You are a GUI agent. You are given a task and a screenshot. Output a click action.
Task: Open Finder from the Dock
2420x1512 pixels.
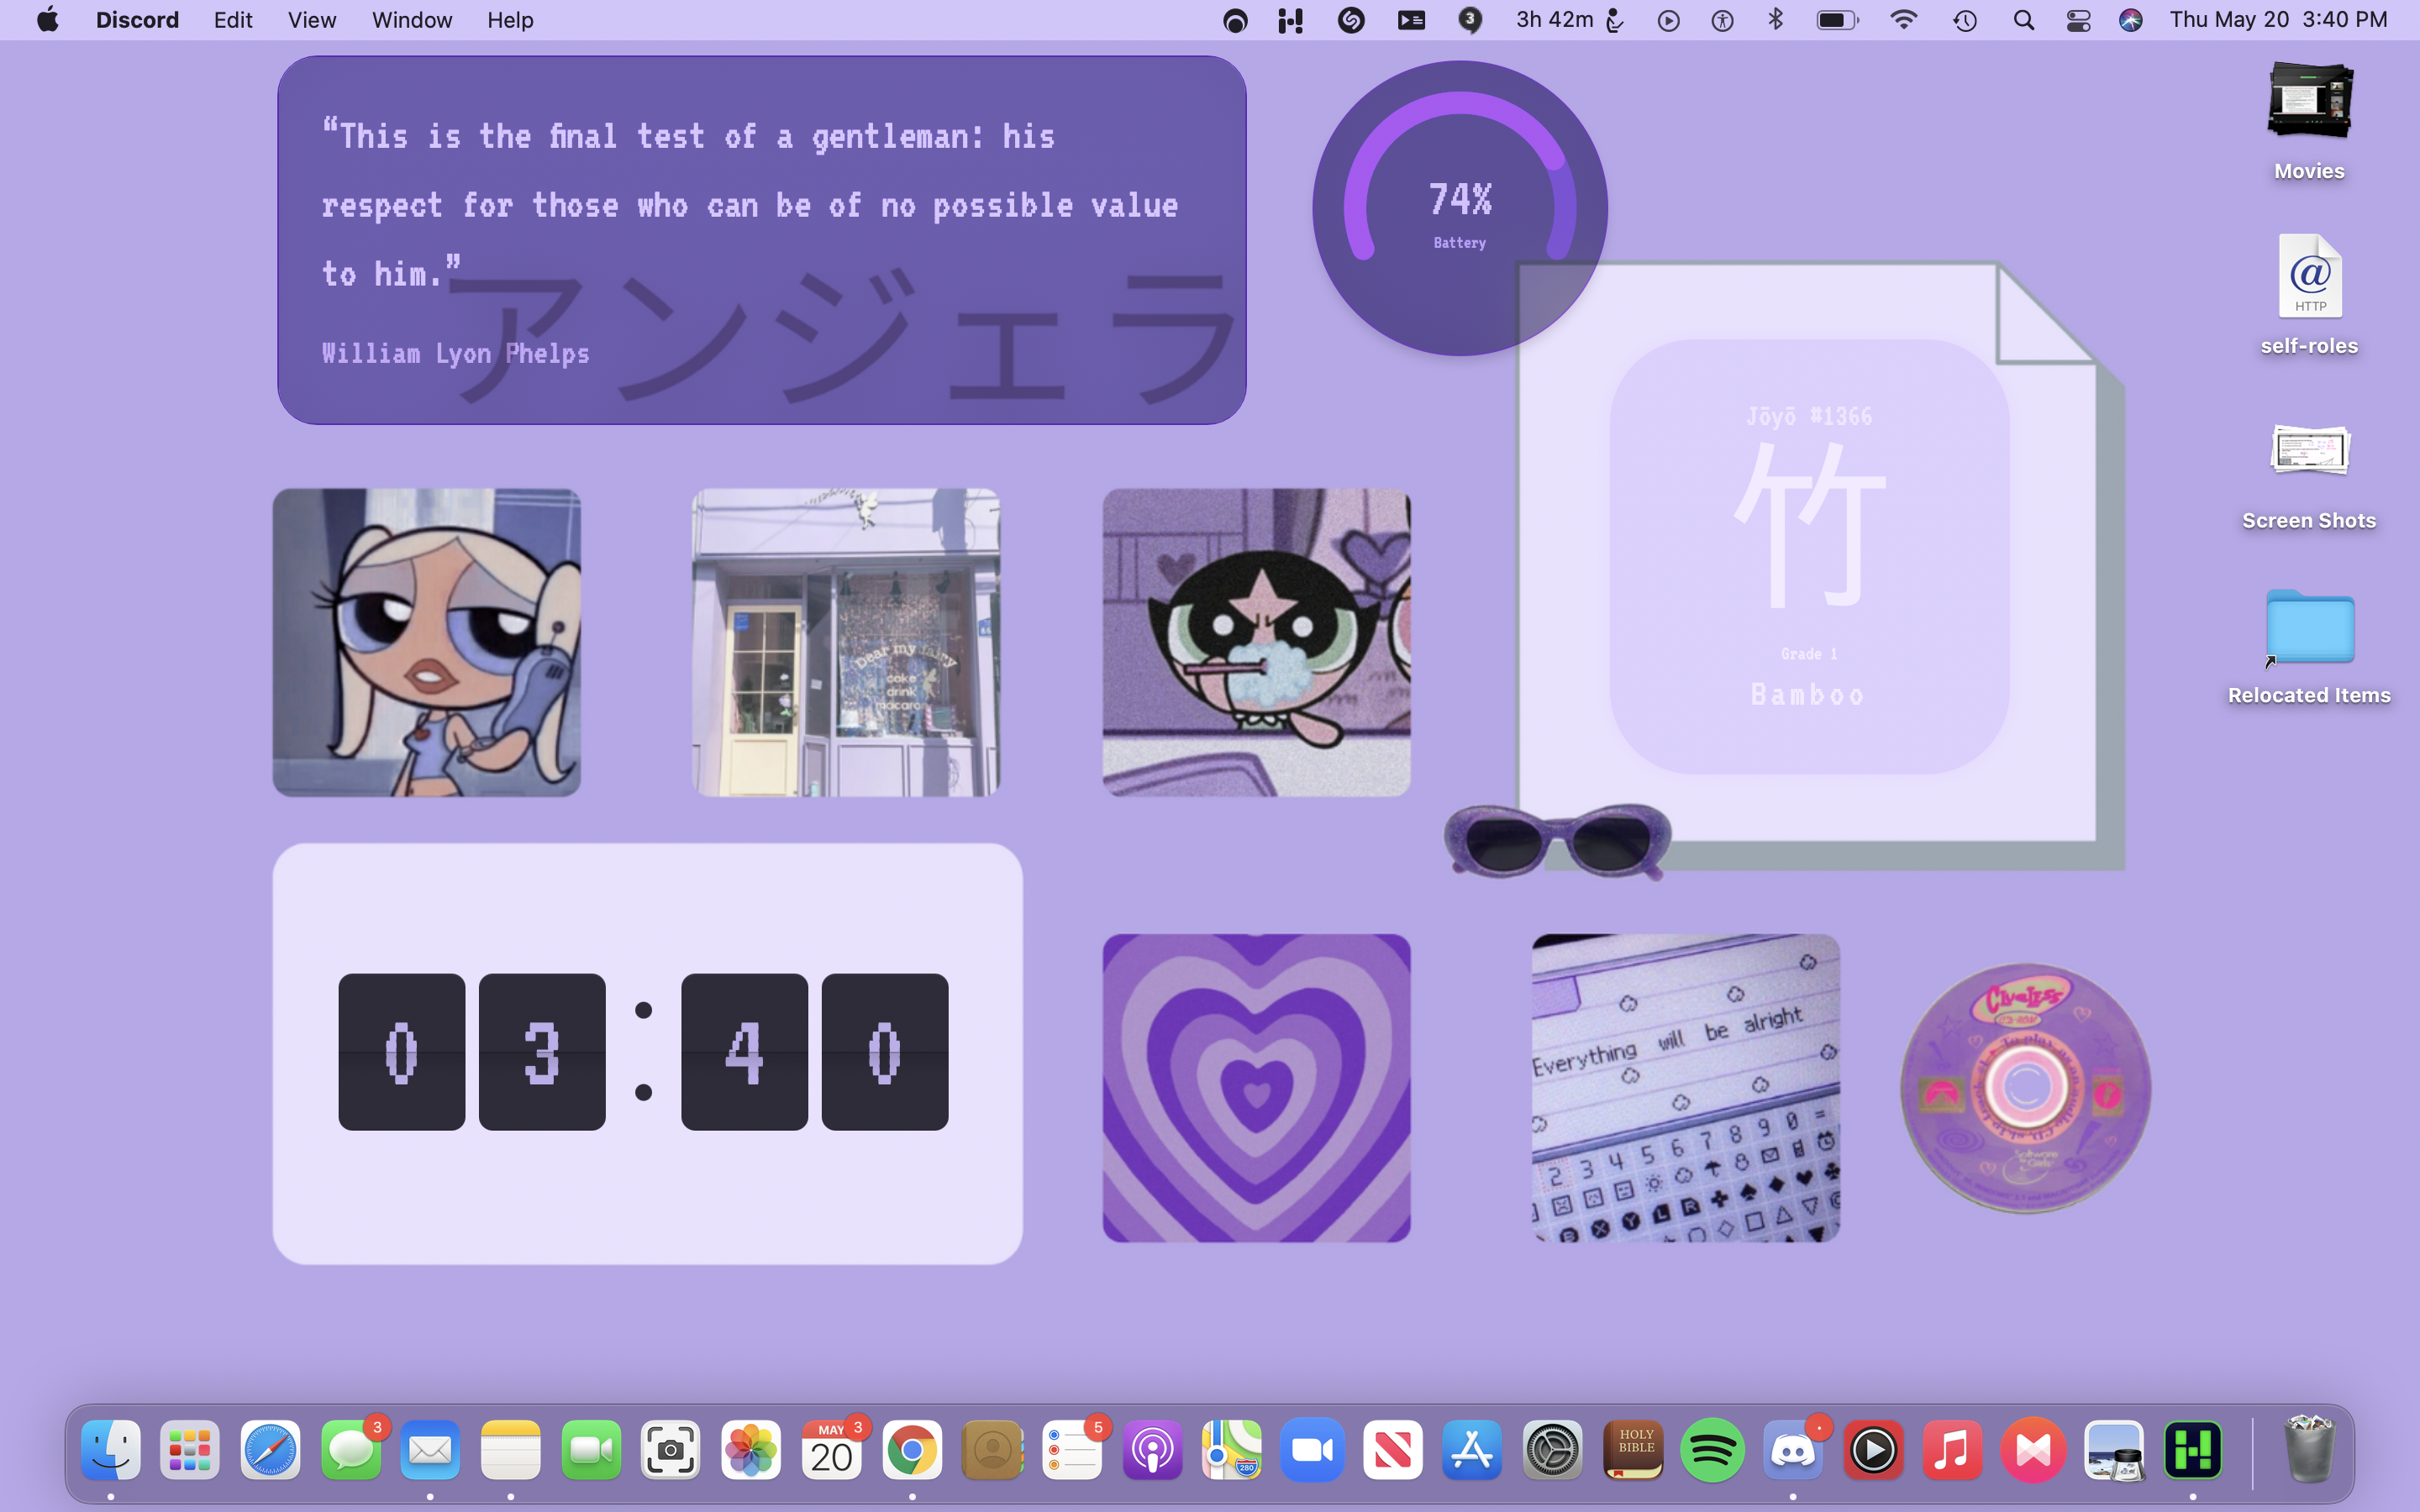coord(110,1450)
